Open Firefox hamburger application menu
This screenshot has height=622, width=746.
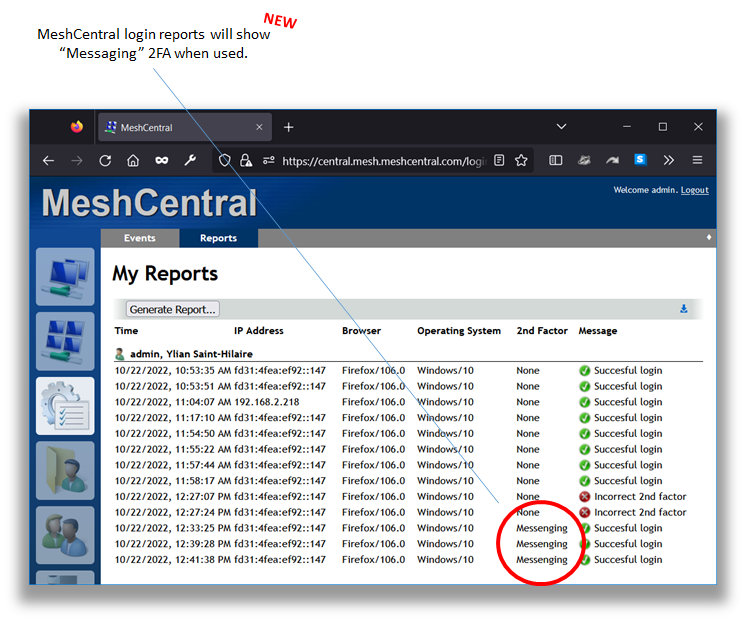pos(697,160)
